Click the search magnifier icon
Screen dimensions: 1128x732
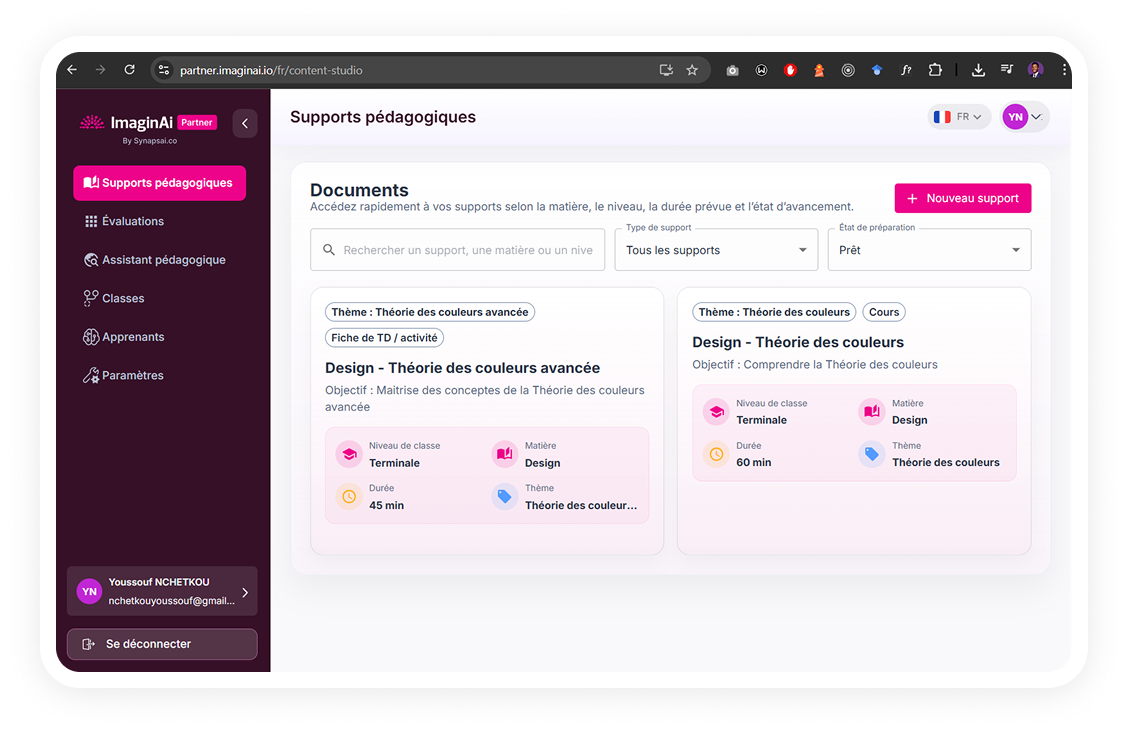(x=329, y=250)
